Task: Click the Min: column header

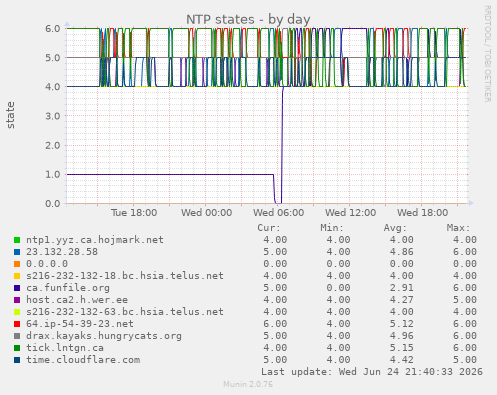Action: [332, 228]
